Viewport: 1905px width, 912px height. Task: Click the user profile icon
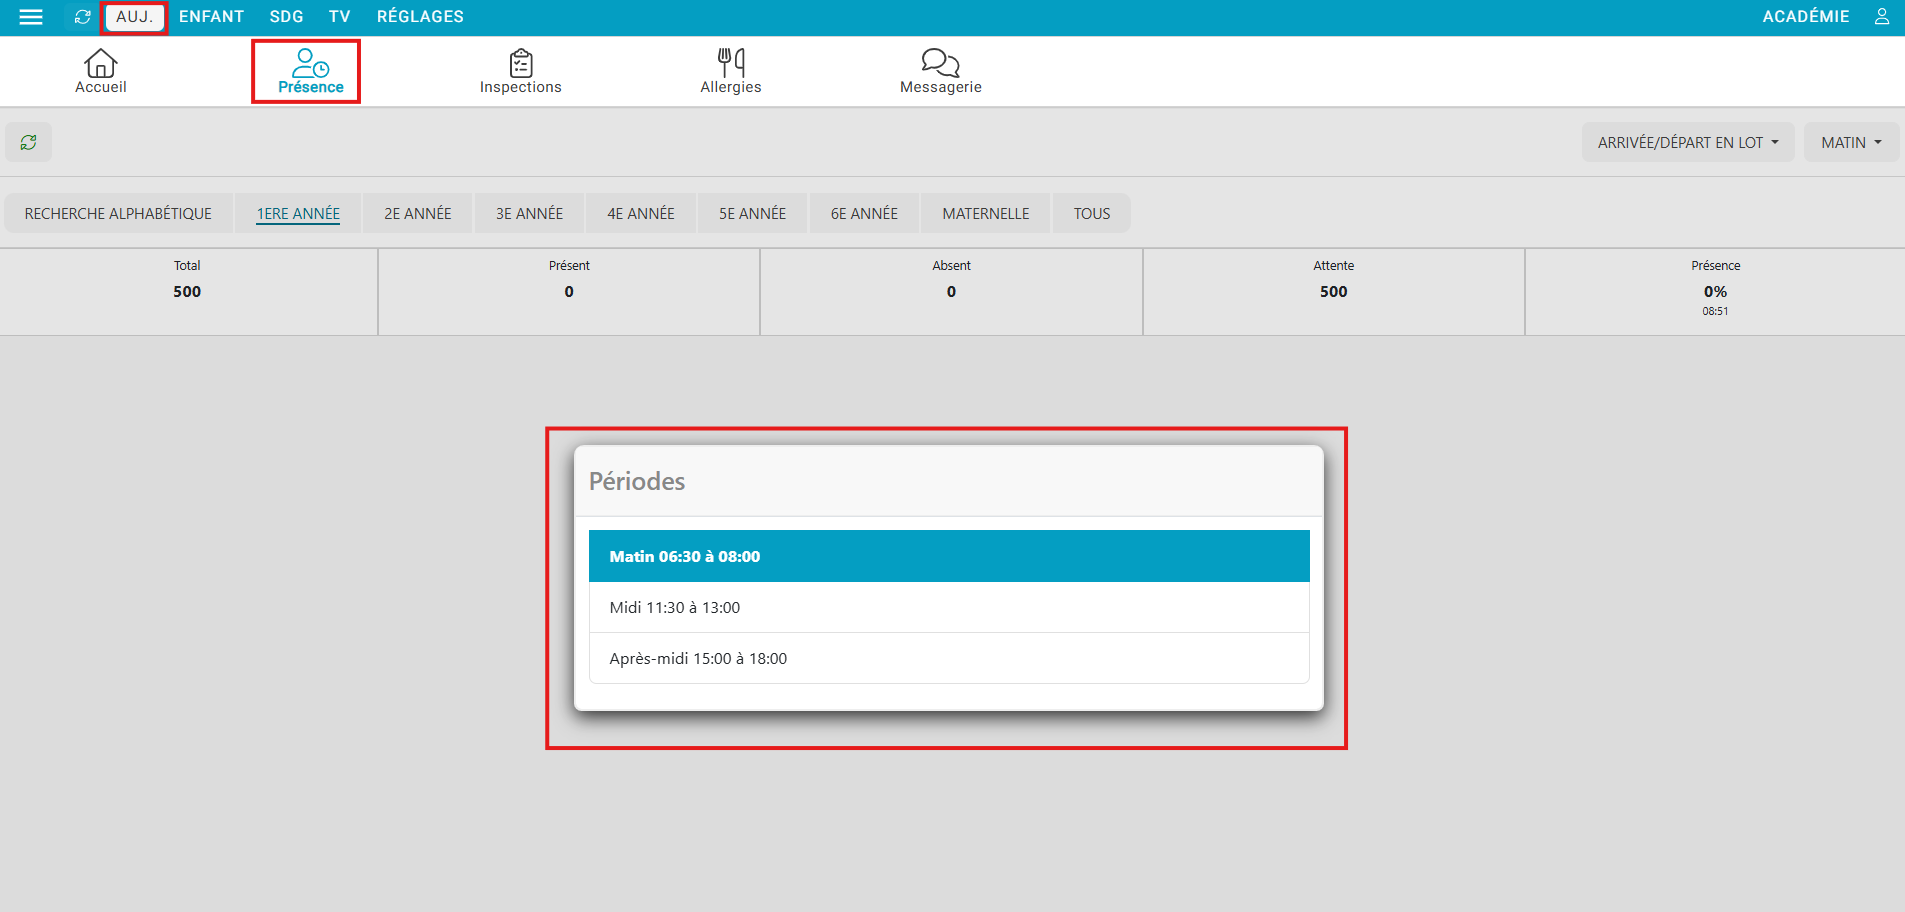tap(1881, 17)
